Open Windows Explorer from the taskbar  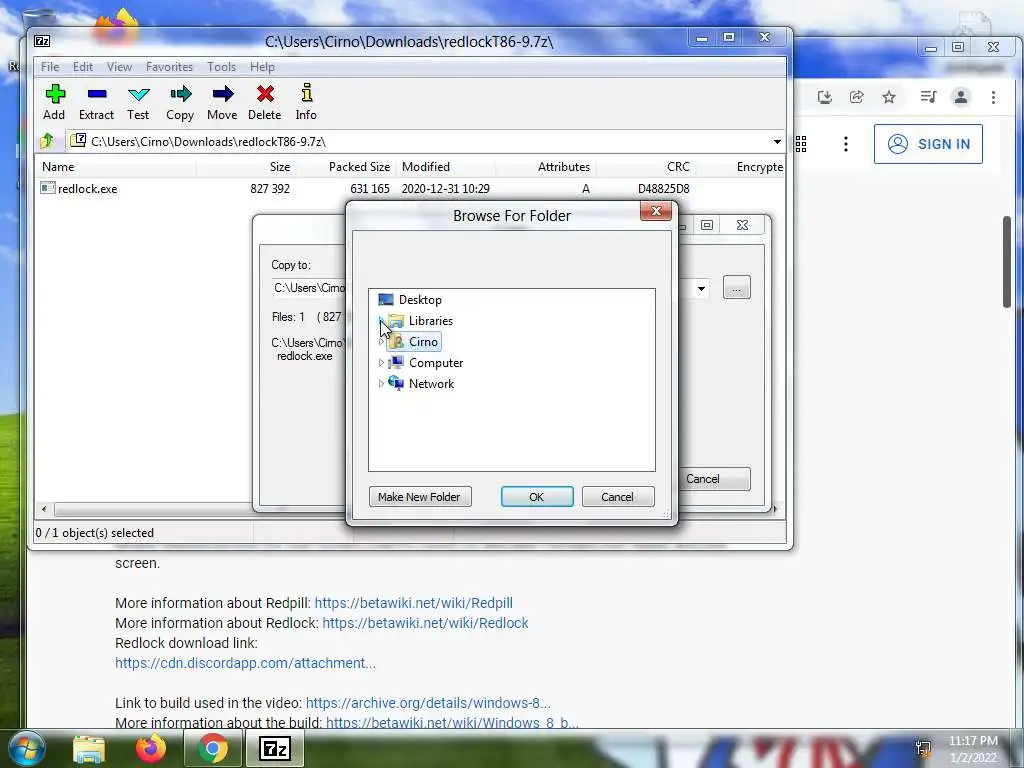[89, 749]
